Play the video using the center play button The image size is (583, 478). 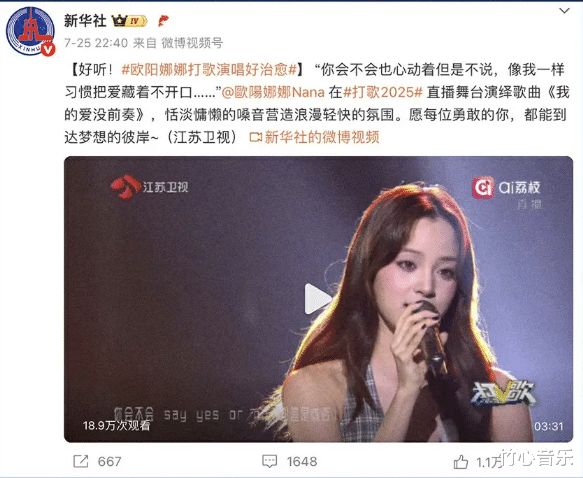pyautogui.click(x=317, y=298)
